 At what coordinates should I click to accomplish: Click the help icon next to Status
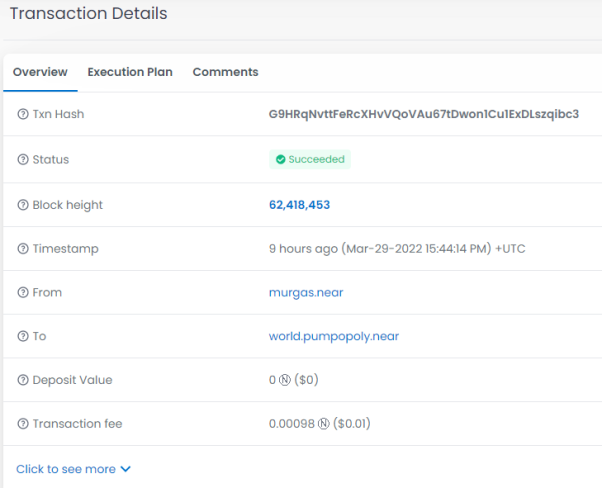tap(23, 159)
